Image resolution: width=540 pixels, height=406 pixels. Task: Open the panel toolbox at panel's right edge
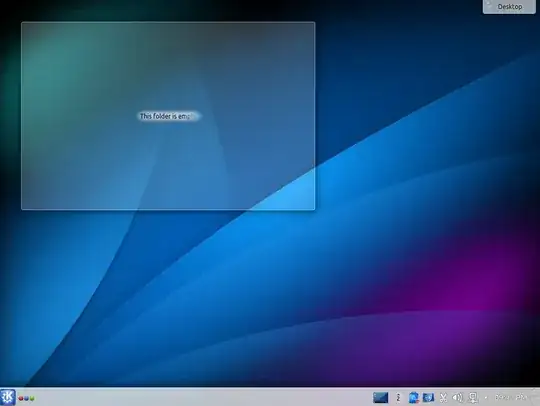(536, 397)
